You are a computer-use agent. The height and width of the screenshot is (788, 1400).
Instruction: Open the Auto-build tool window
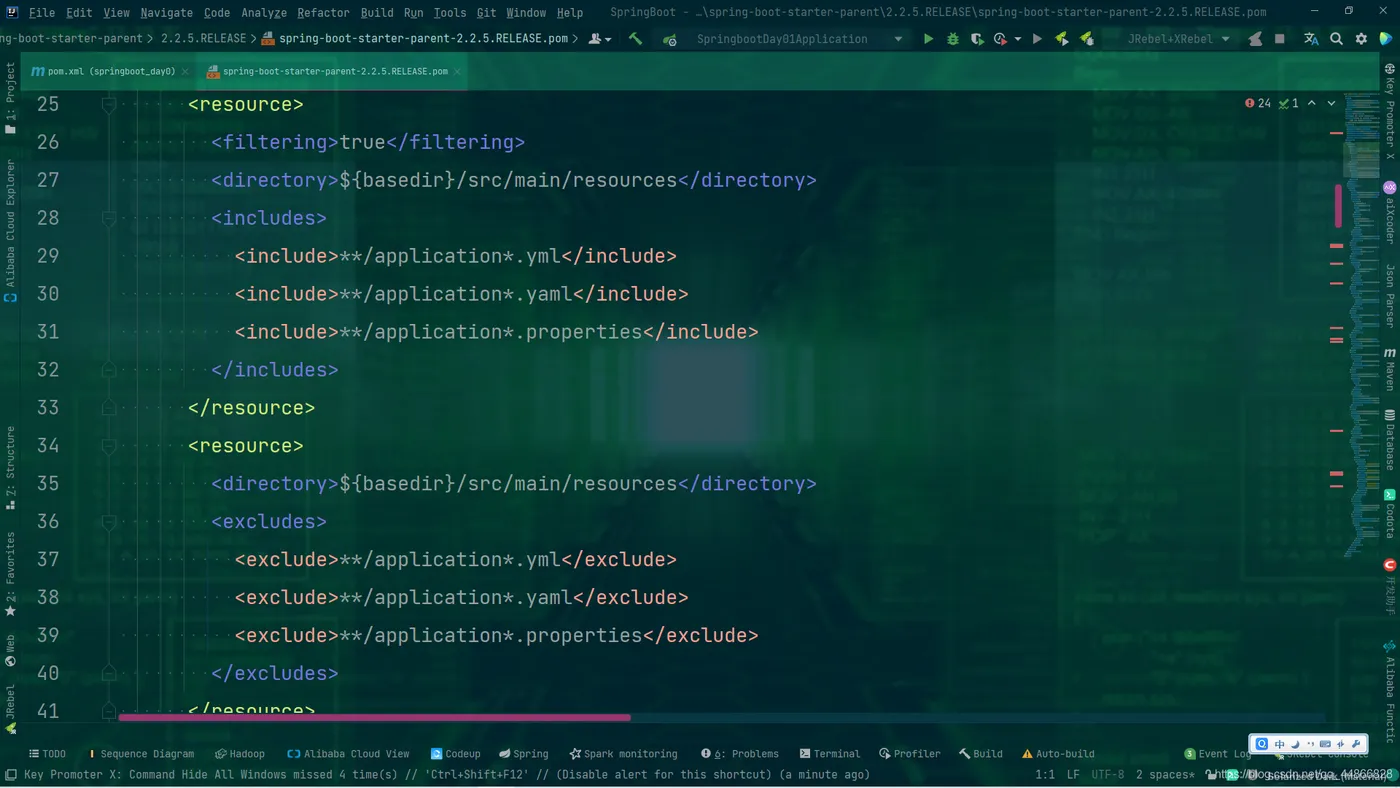pos(1058,754)
